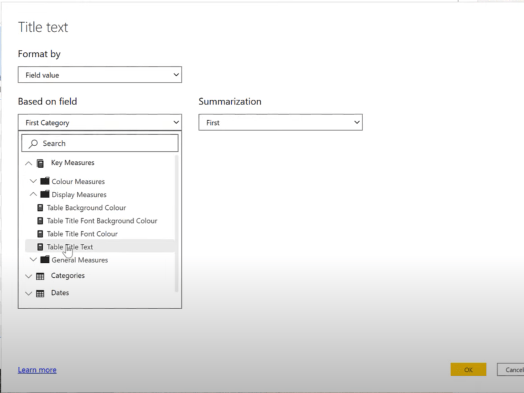Click the Key Measures calculator icon

40,163
